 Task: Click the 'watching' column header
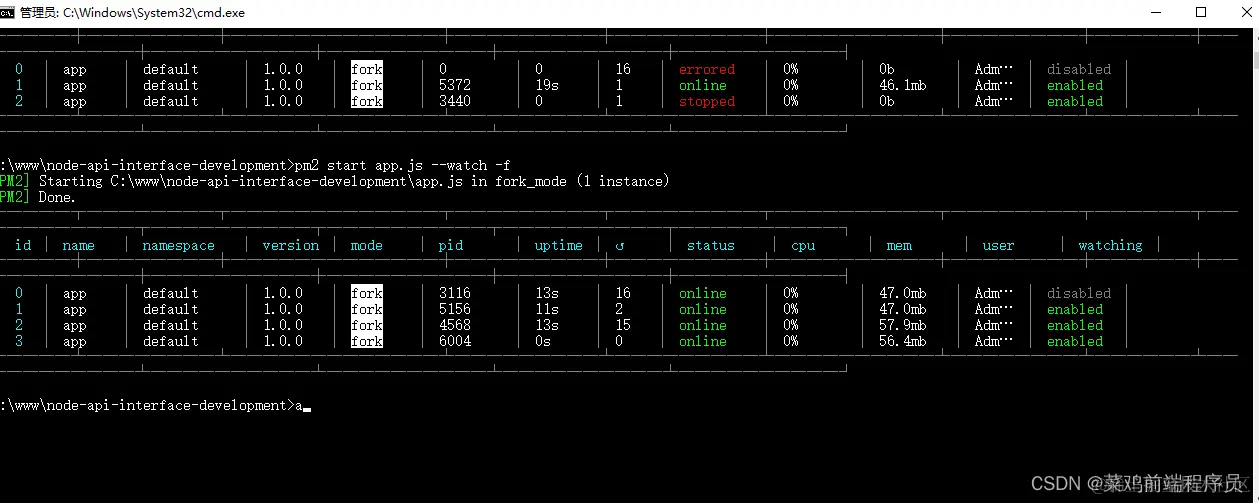pos(1111,245)
